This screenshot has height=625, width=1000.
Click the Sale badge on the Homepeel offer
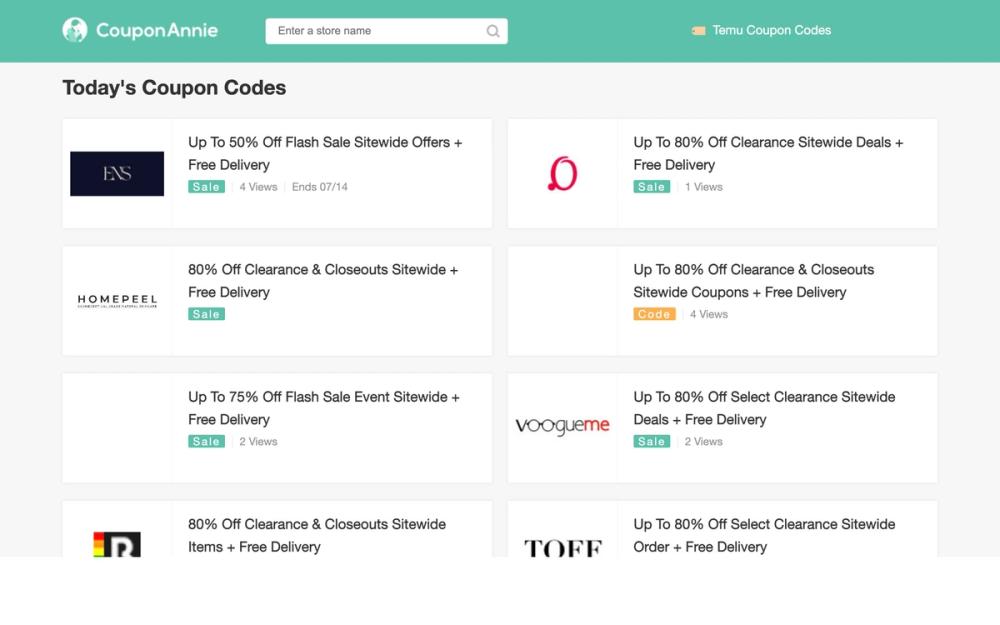pyautogui.click(x=206, y=314)
